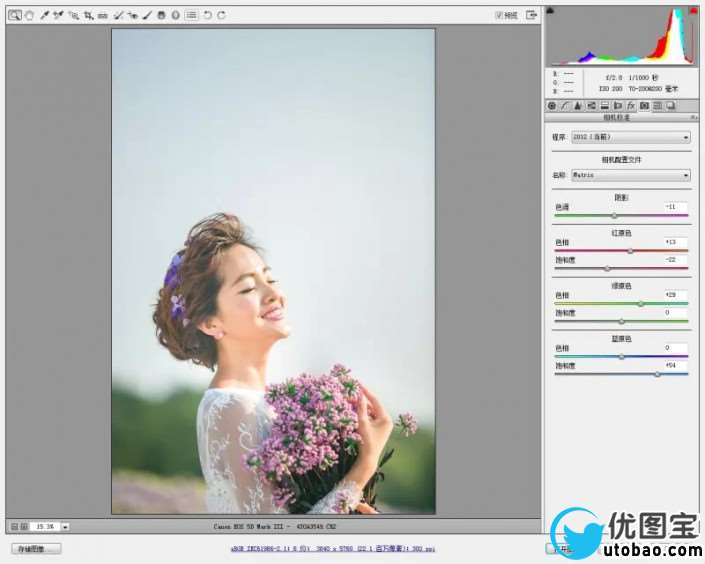This screenshot has width=705, height=564.
Task: Open the Tone Curve panel tab
Action: [x=565, y=105]
